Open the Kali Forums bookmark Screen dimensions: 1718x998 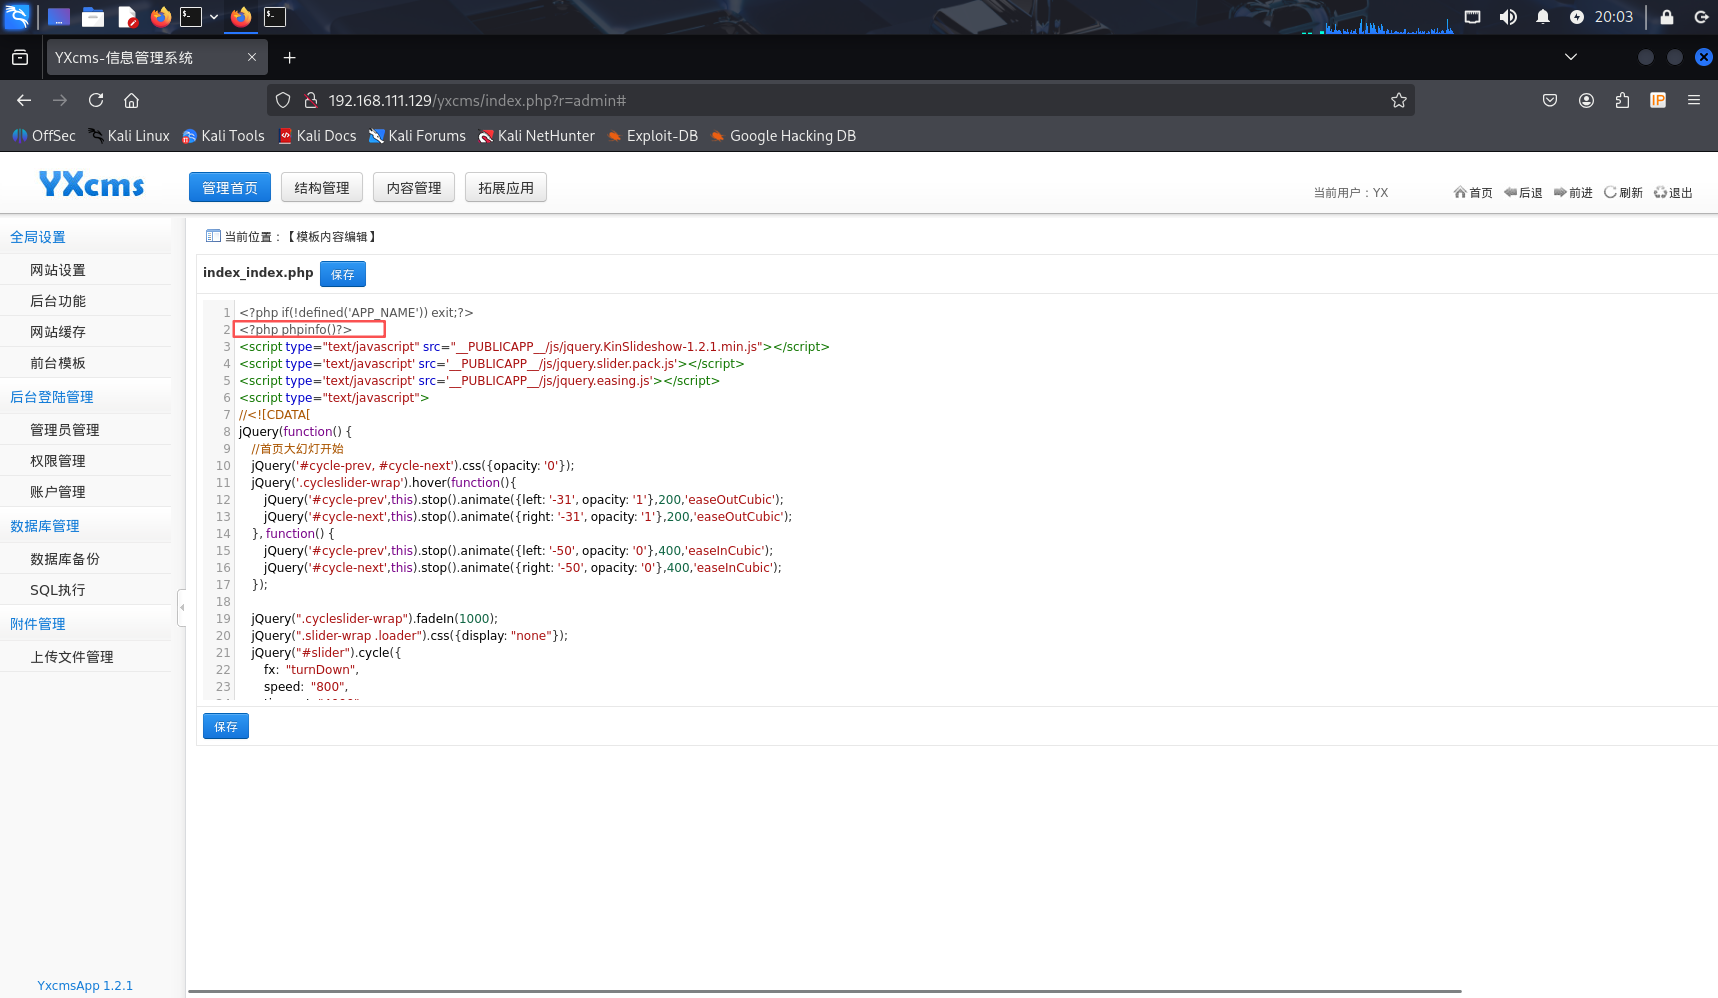417,136
